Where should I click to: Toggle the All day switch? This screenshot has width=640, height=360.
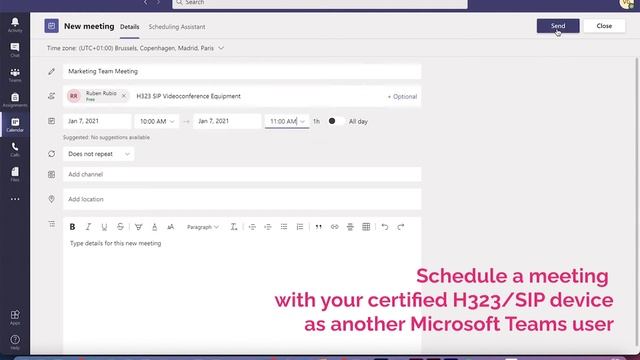point(336,121)
